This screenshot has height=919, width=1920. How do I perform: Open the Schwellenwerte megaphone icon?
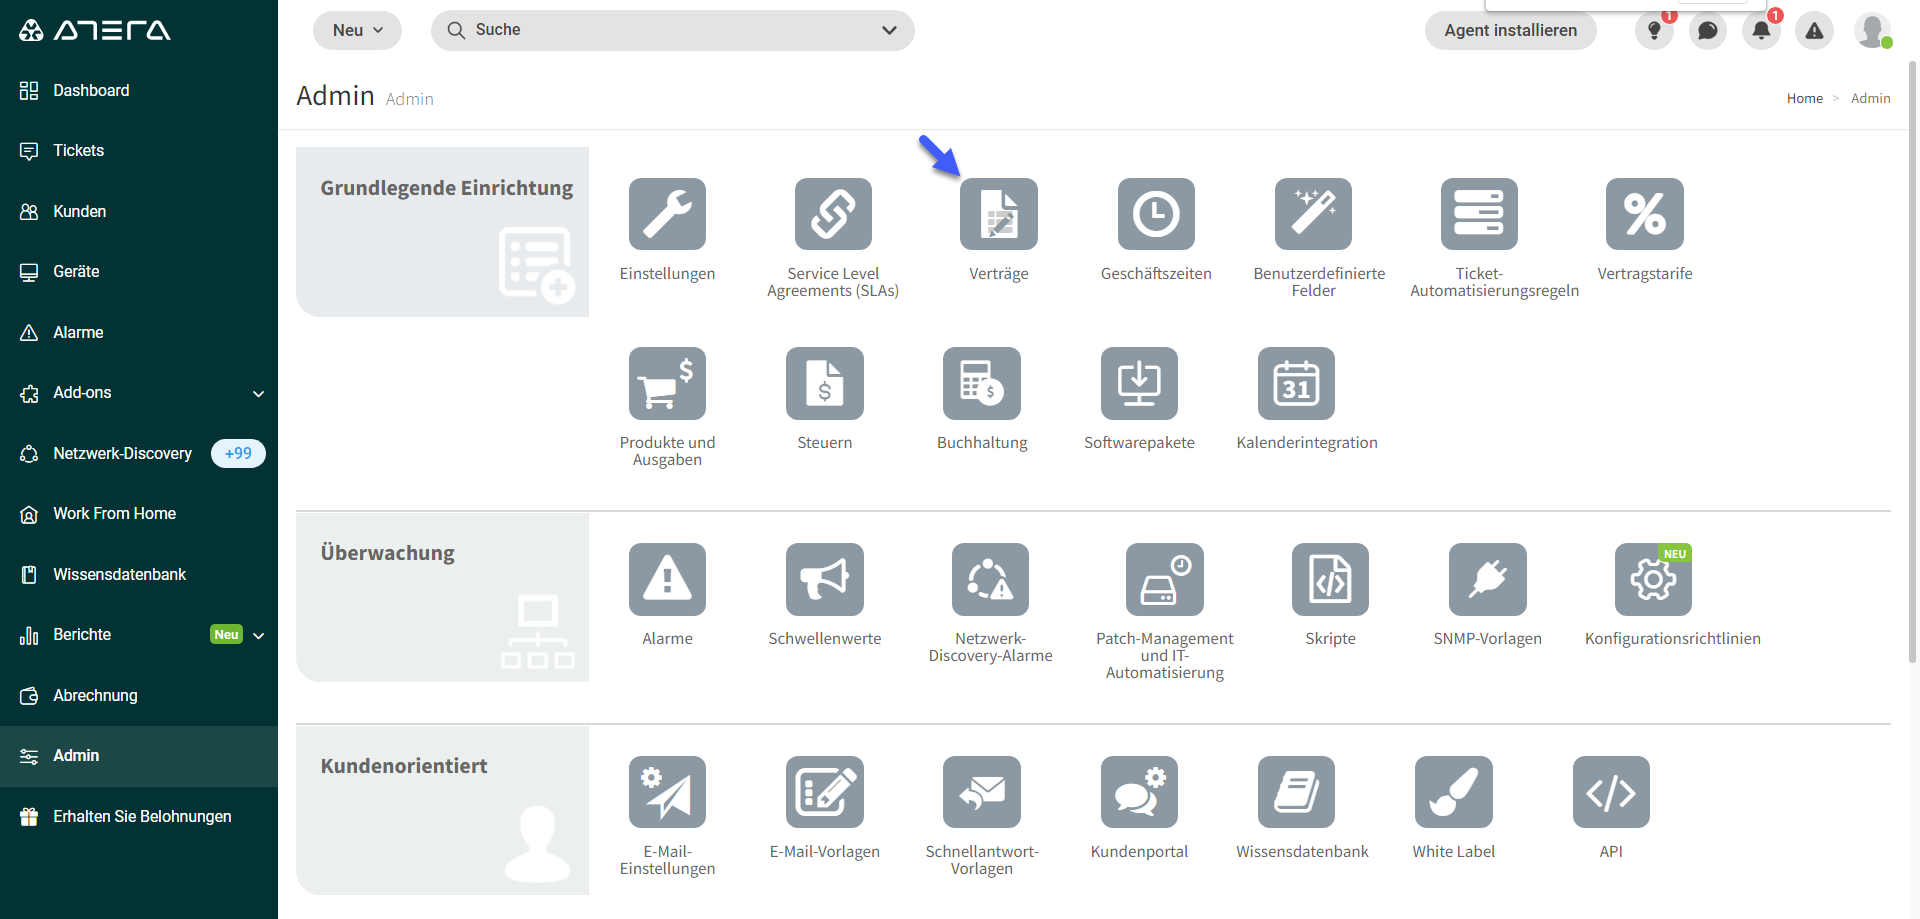click(825, 579)
